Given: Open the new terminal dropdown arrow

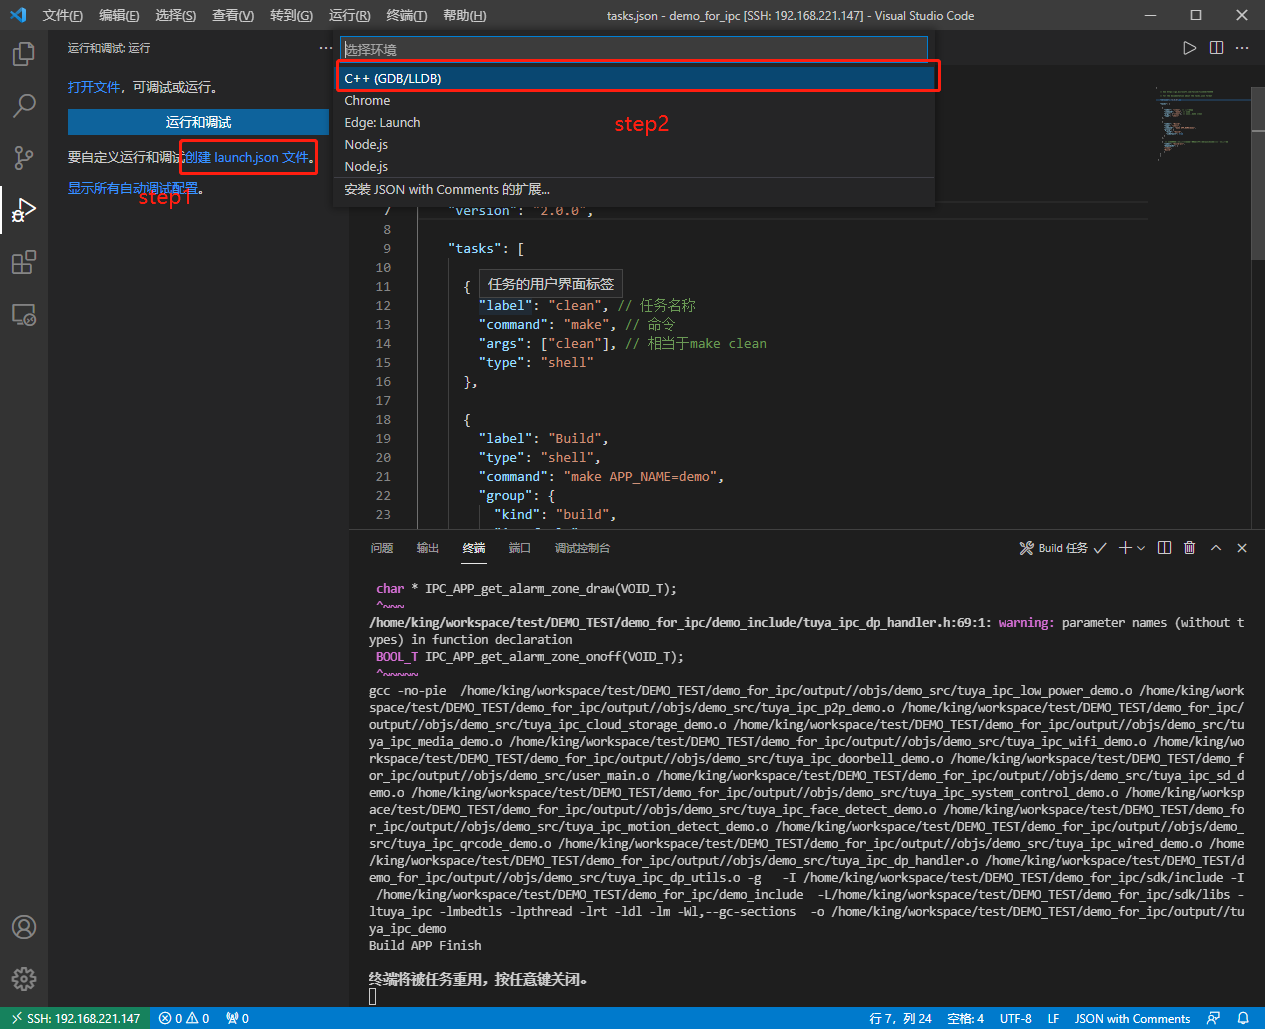Looking at the screenshot, I should click(x=1140, y=547).
